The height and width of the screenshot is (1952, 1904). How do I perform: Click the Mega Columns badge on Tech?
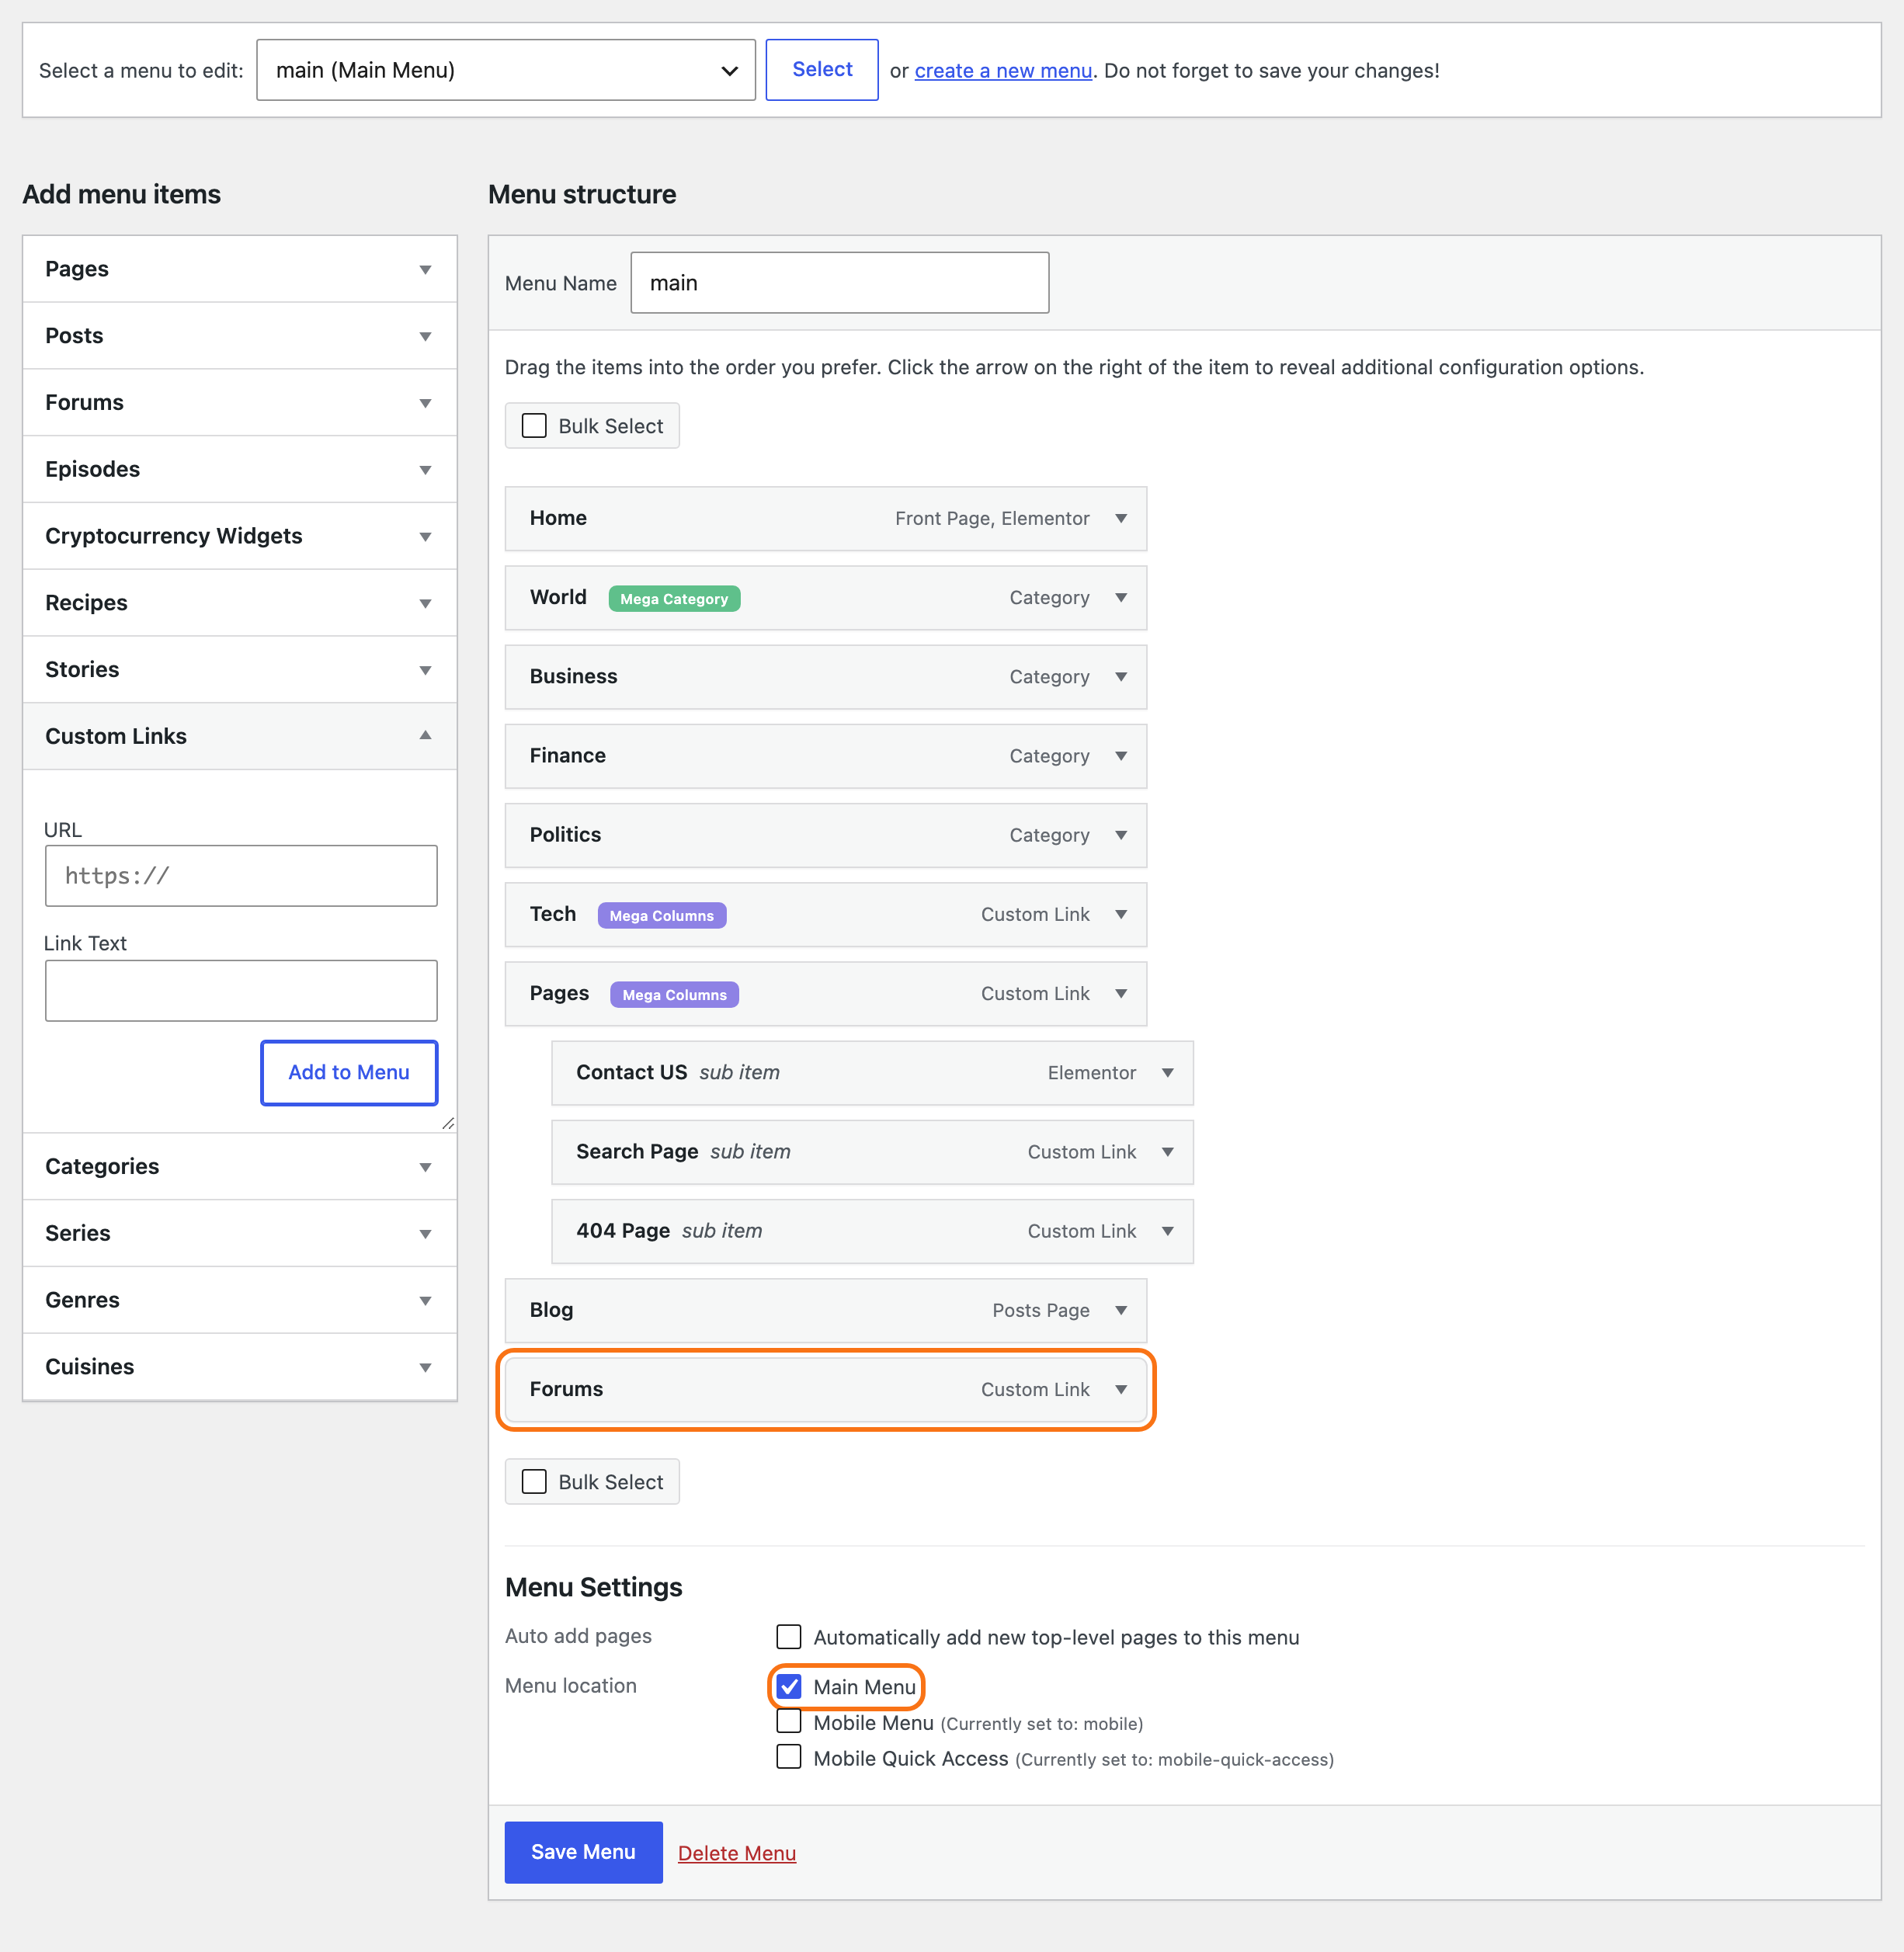[662, 916]
